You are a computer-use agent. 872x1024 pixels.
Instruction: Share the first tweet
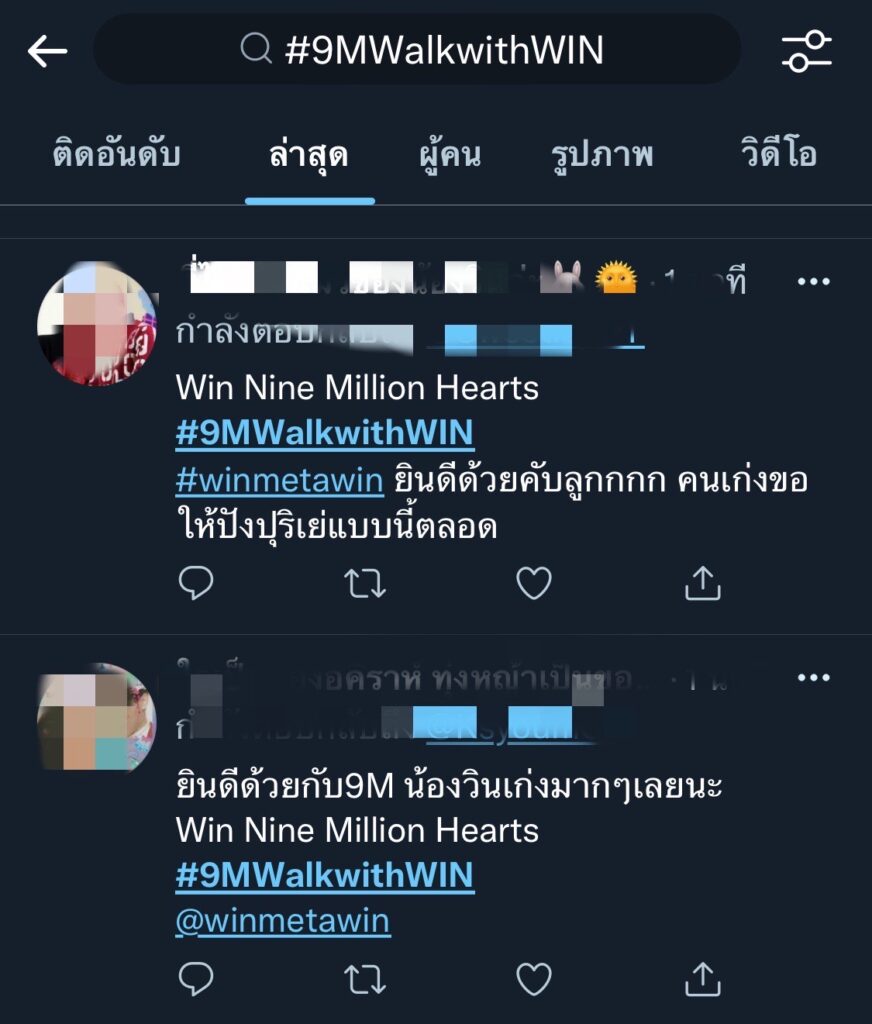pos(702,583)
